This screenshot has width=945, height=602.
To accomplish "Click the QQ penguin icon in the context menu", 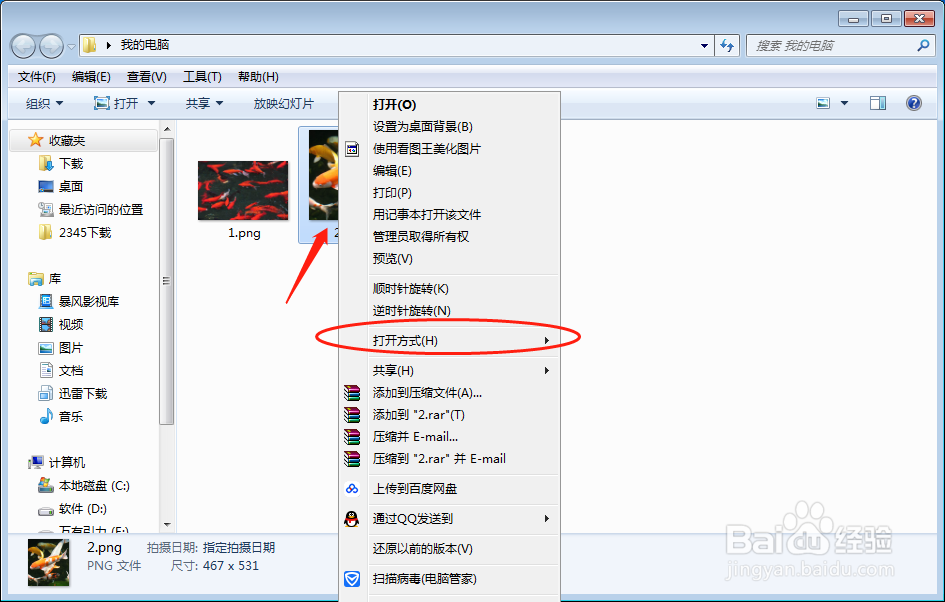I will coord(352,519).
